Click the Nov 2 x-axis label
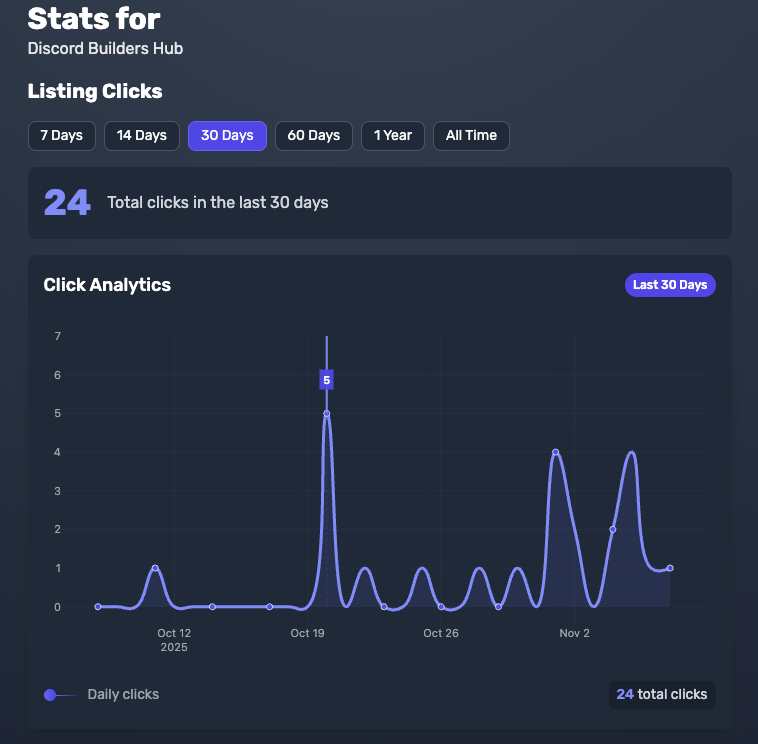Screen dimensions: 758x744 (x=574, y=634)
